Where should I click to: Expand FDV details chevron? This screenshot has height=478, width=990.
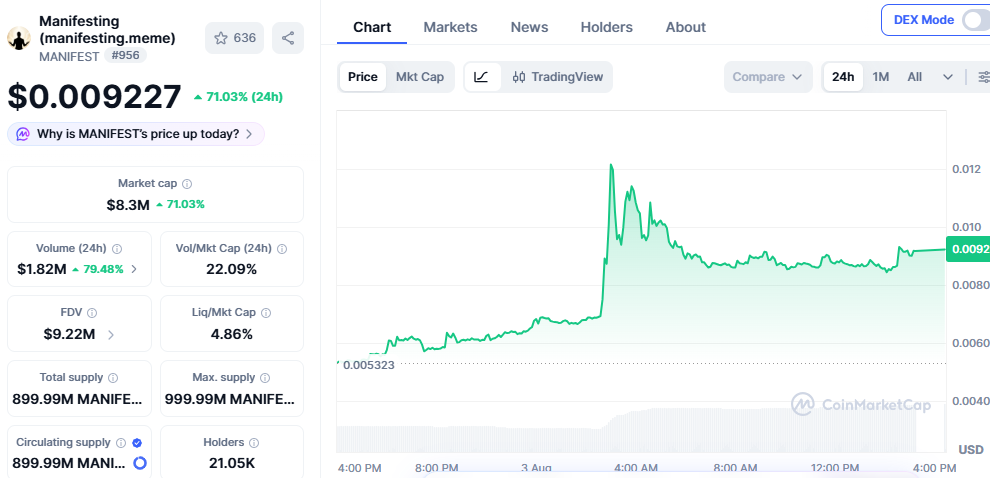tap(111, 335)
